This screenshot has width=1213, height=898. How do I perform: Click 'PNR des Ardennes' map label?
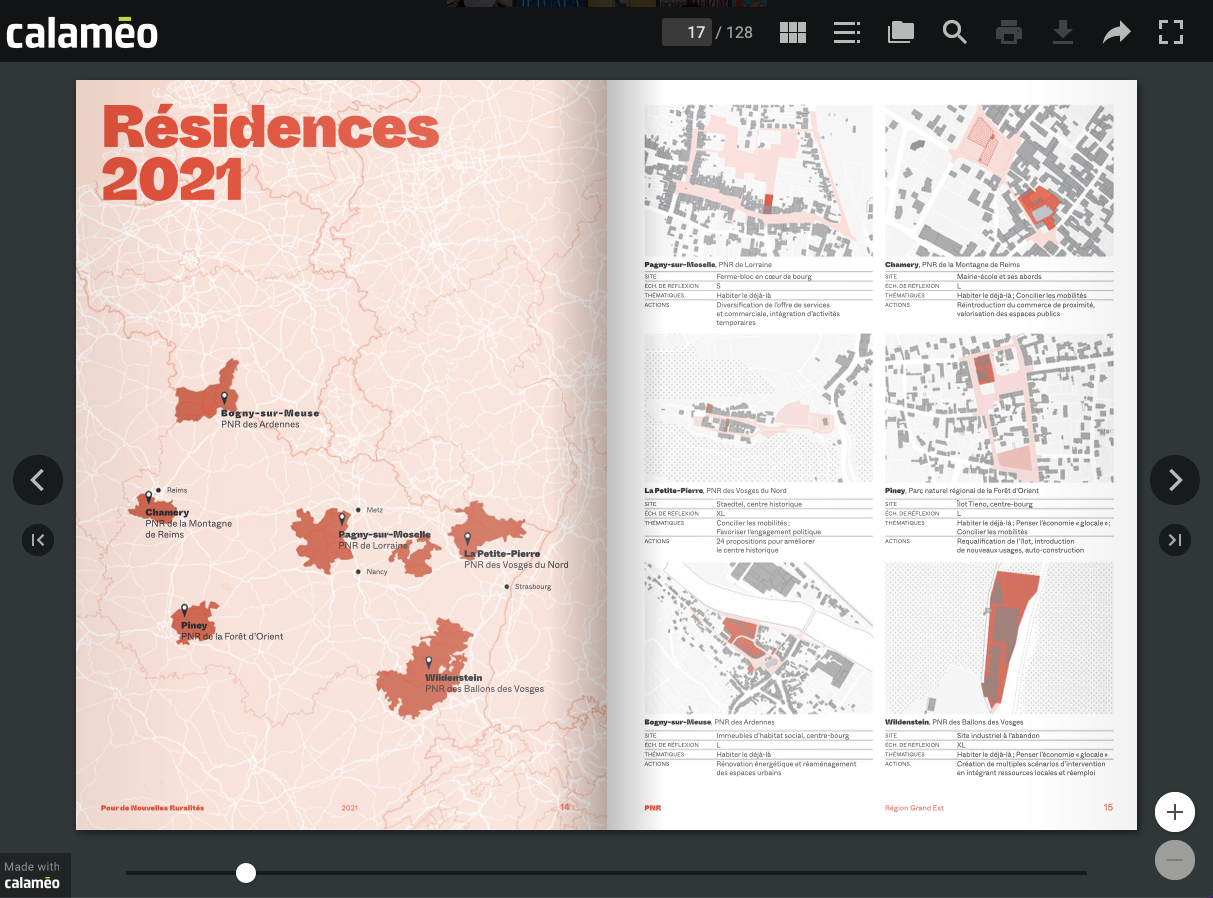coord(260,425)
